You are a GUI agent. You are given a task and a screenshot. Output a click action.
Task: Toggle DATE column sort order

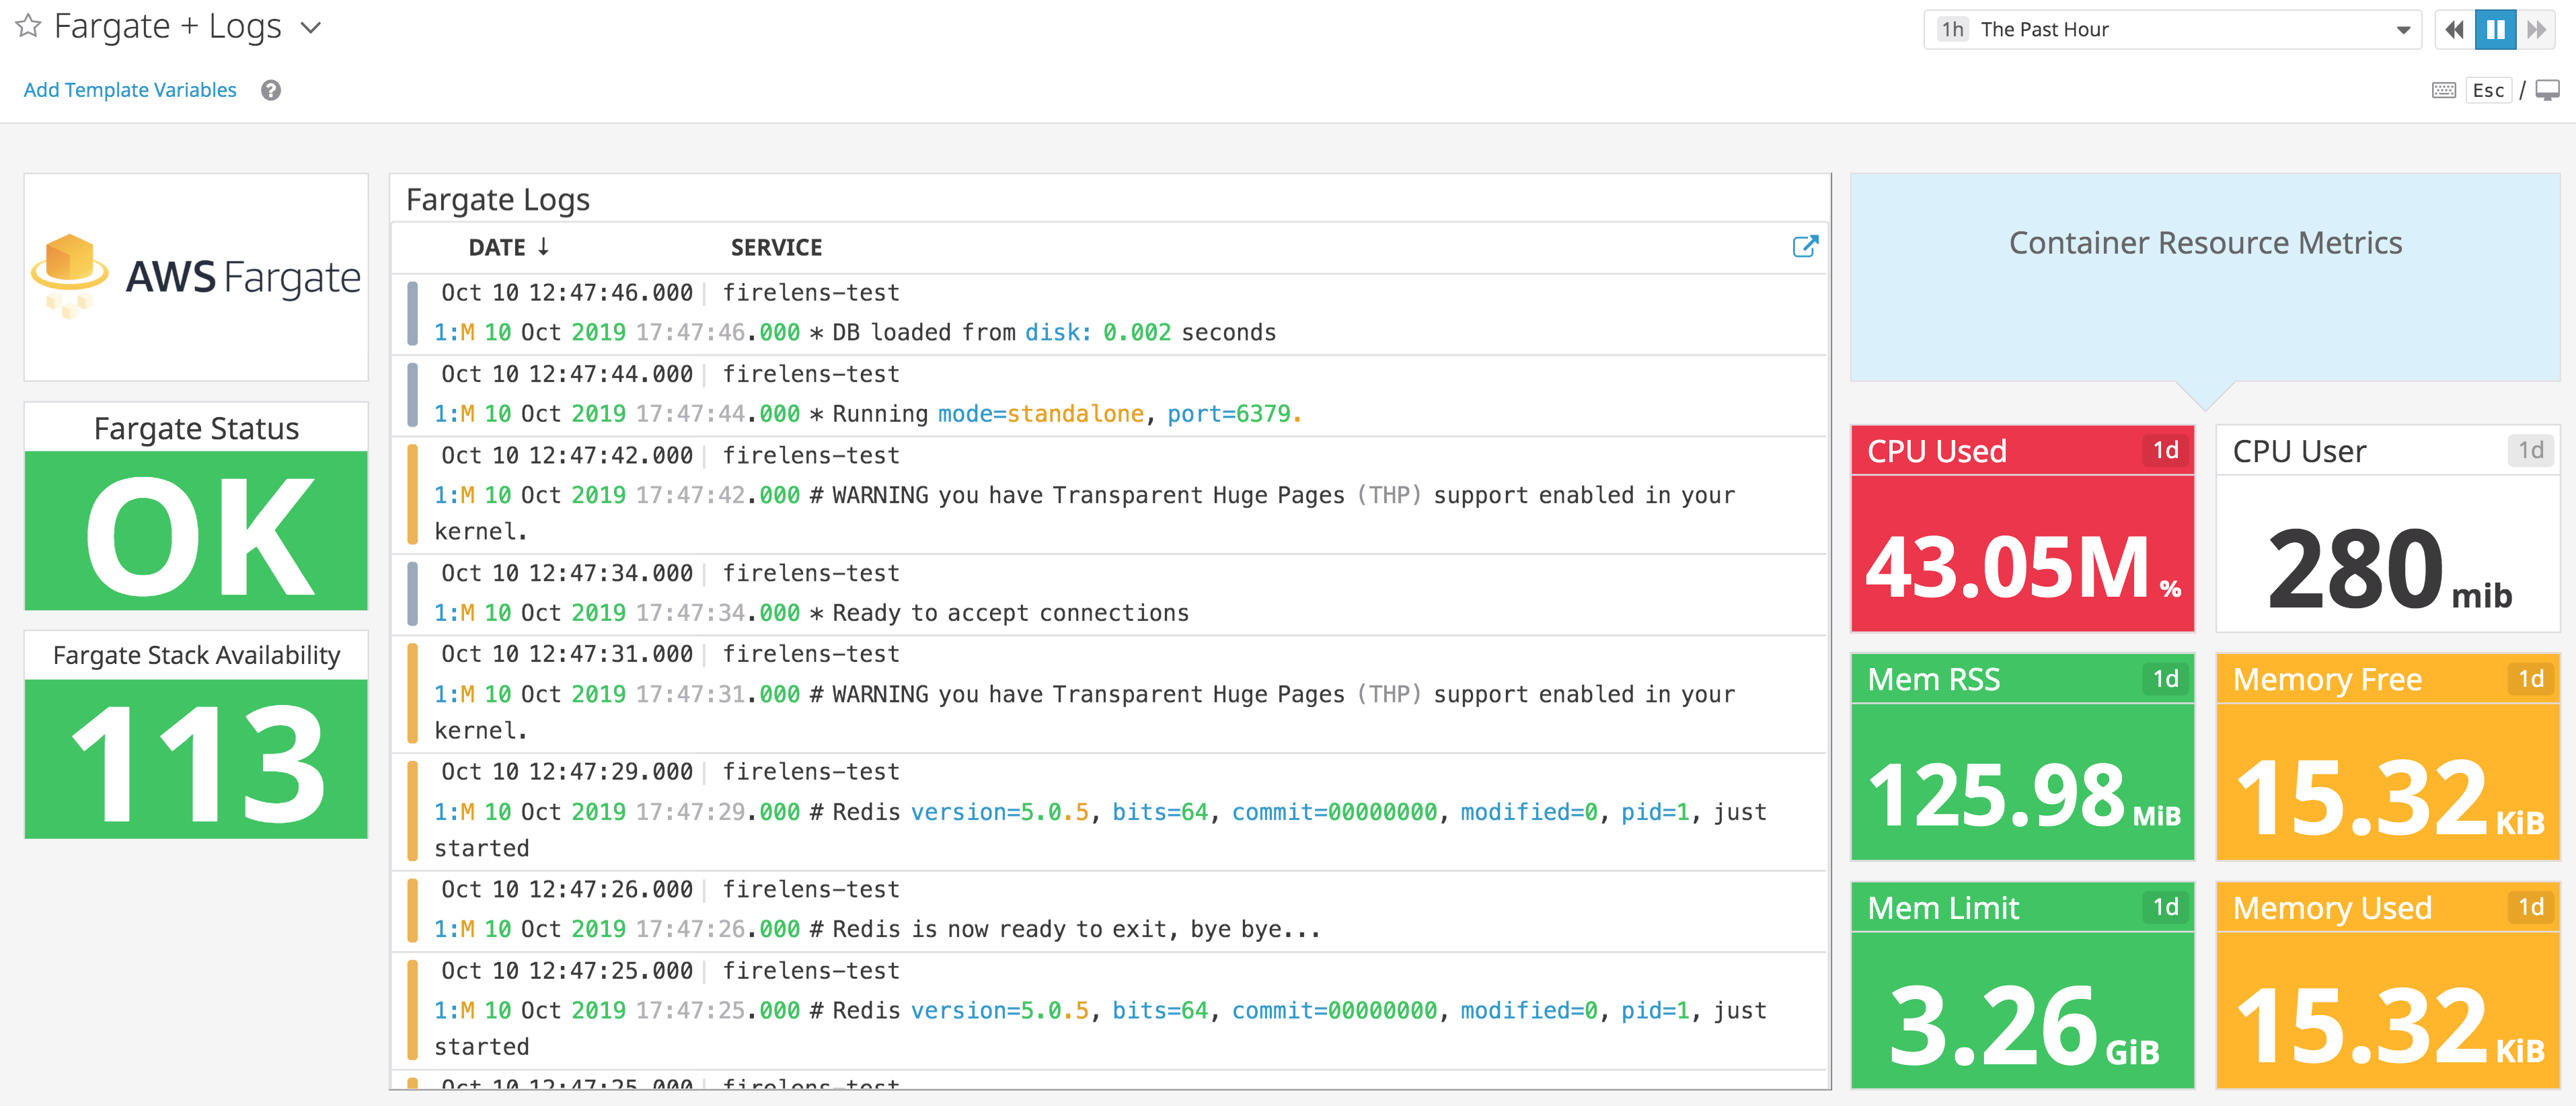[509, 247]
